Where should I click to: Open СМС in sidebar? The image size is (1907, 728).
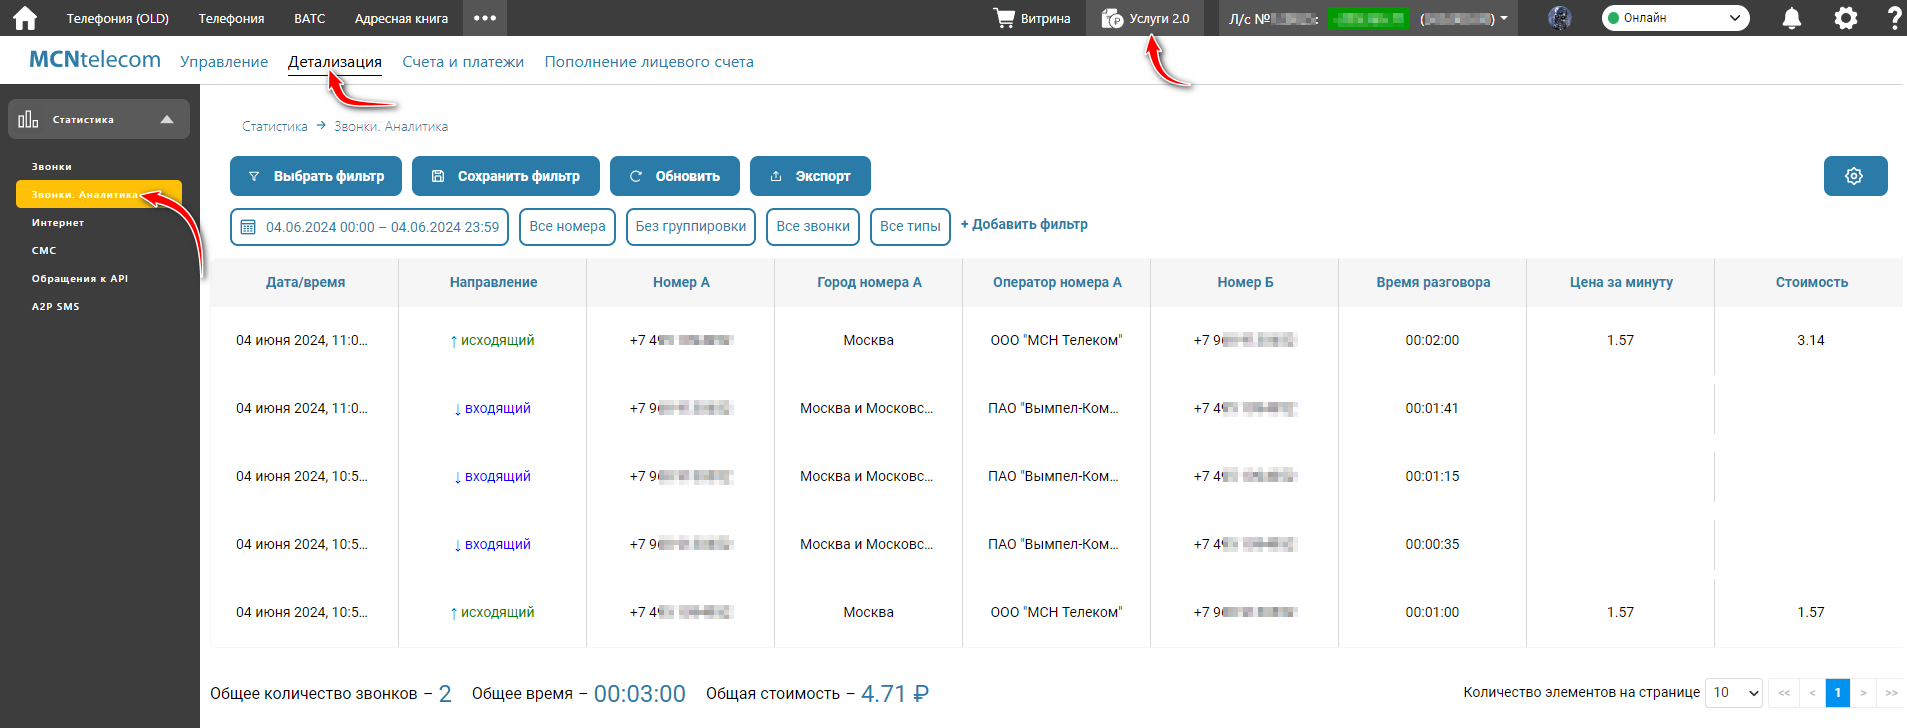click(x=44, y=251)
